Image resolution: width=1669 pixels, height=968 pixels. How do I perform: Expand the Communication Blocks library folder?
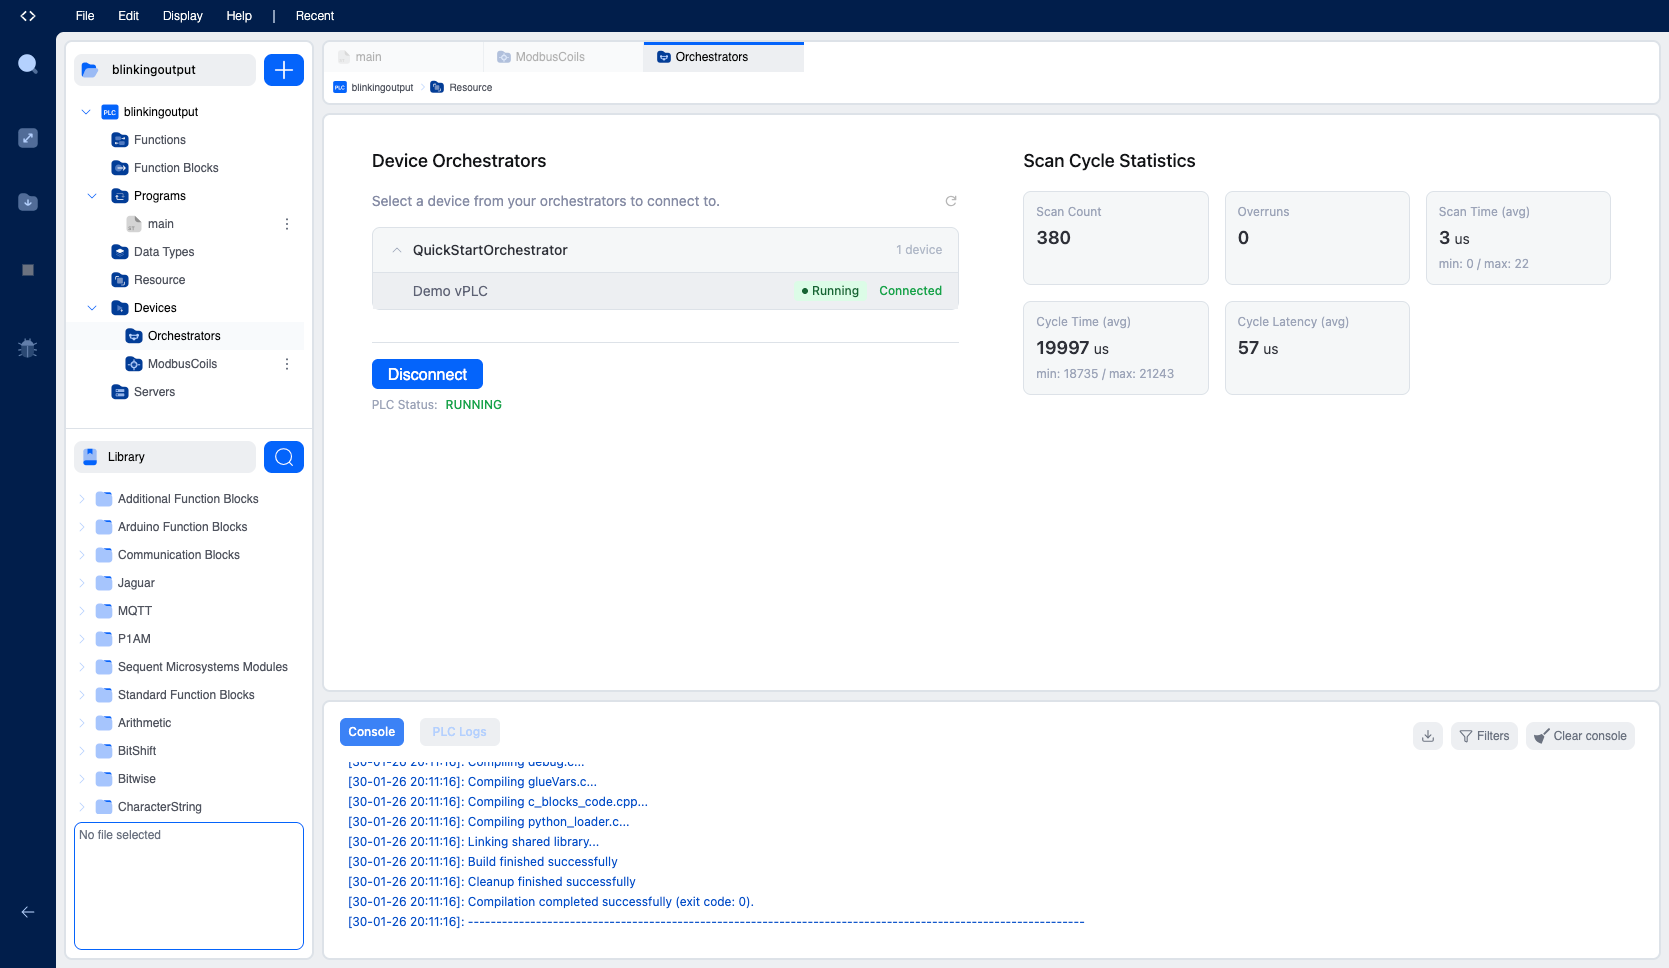(x=82, y=555)
